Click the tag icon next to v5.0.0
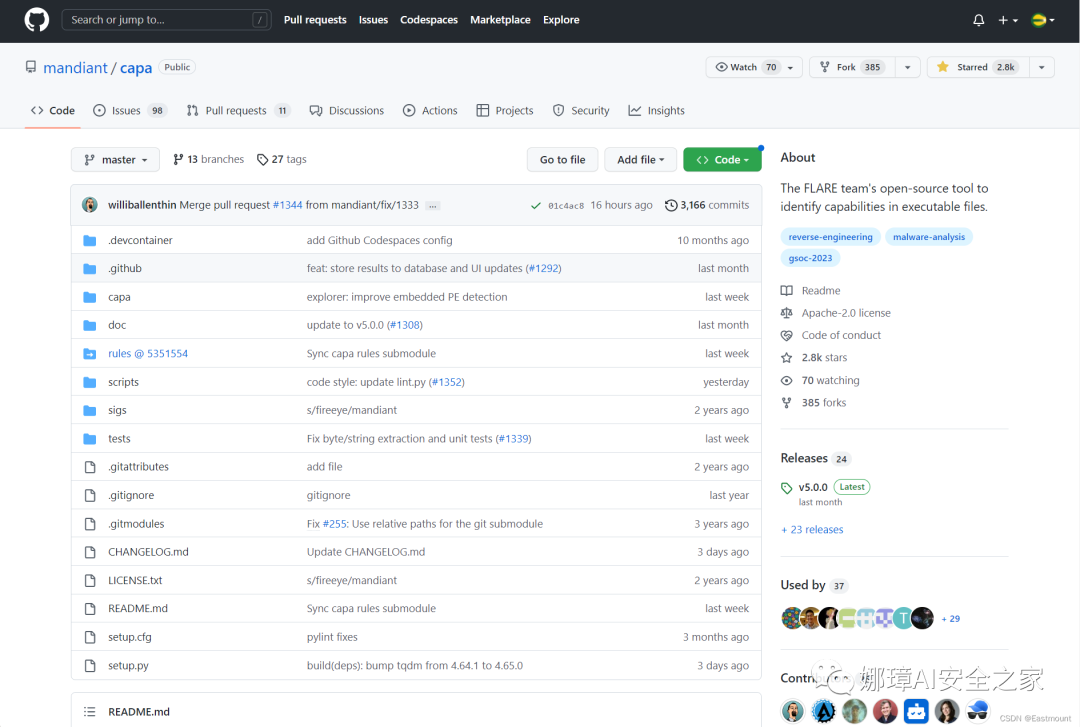The width and height of the screenshot is (1080, 727). (787, 488)
